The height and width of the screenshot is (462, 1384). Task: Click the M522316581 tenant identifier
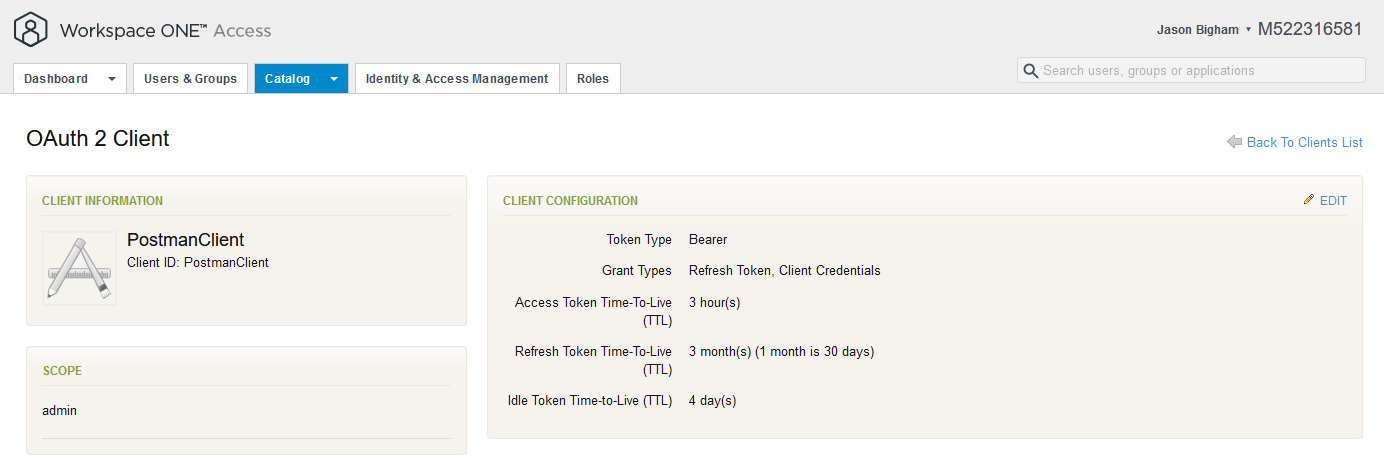1309,29
